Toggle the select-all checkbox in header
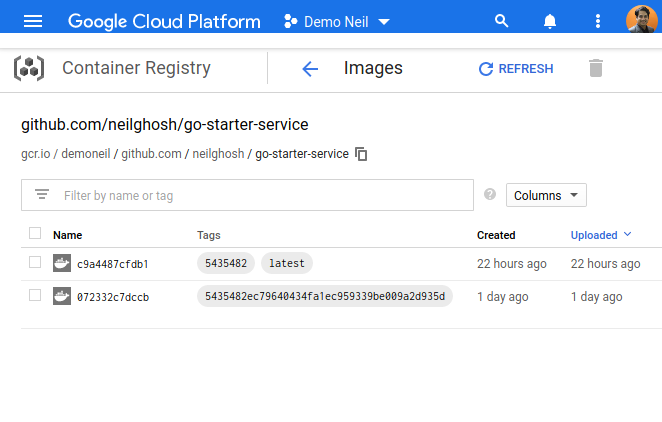The height and width of the screenshot is (422, 662). 35,234
